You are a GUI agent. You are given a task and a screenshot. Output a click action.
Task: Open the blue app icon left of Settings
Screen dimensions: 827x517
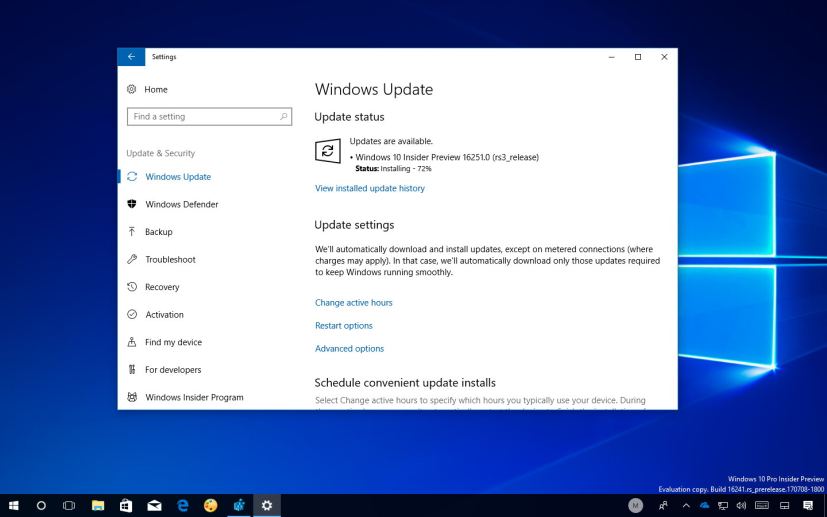(239, 505)
